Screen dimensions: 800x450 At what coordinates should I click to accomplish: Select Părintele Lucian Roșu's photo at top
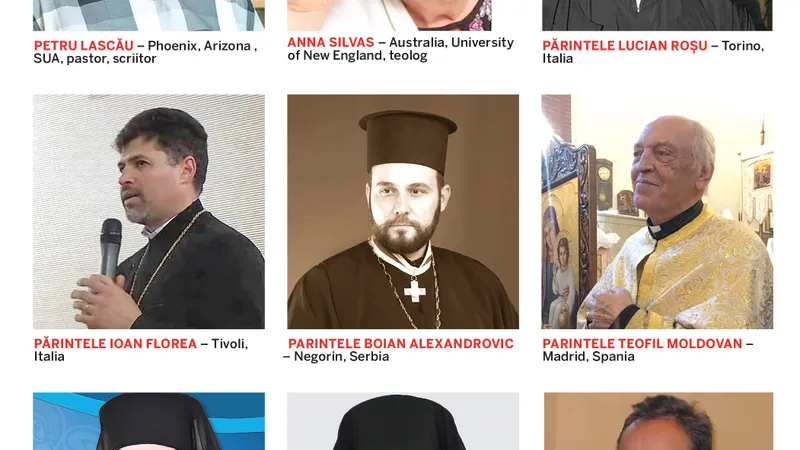tap(657, 15)
